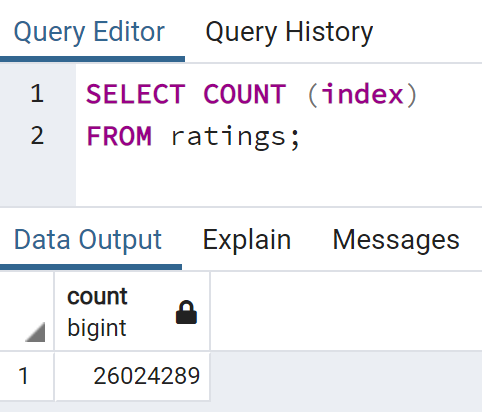Click the empty editor area below line 2
482x412 pixels.
[279, 180]
